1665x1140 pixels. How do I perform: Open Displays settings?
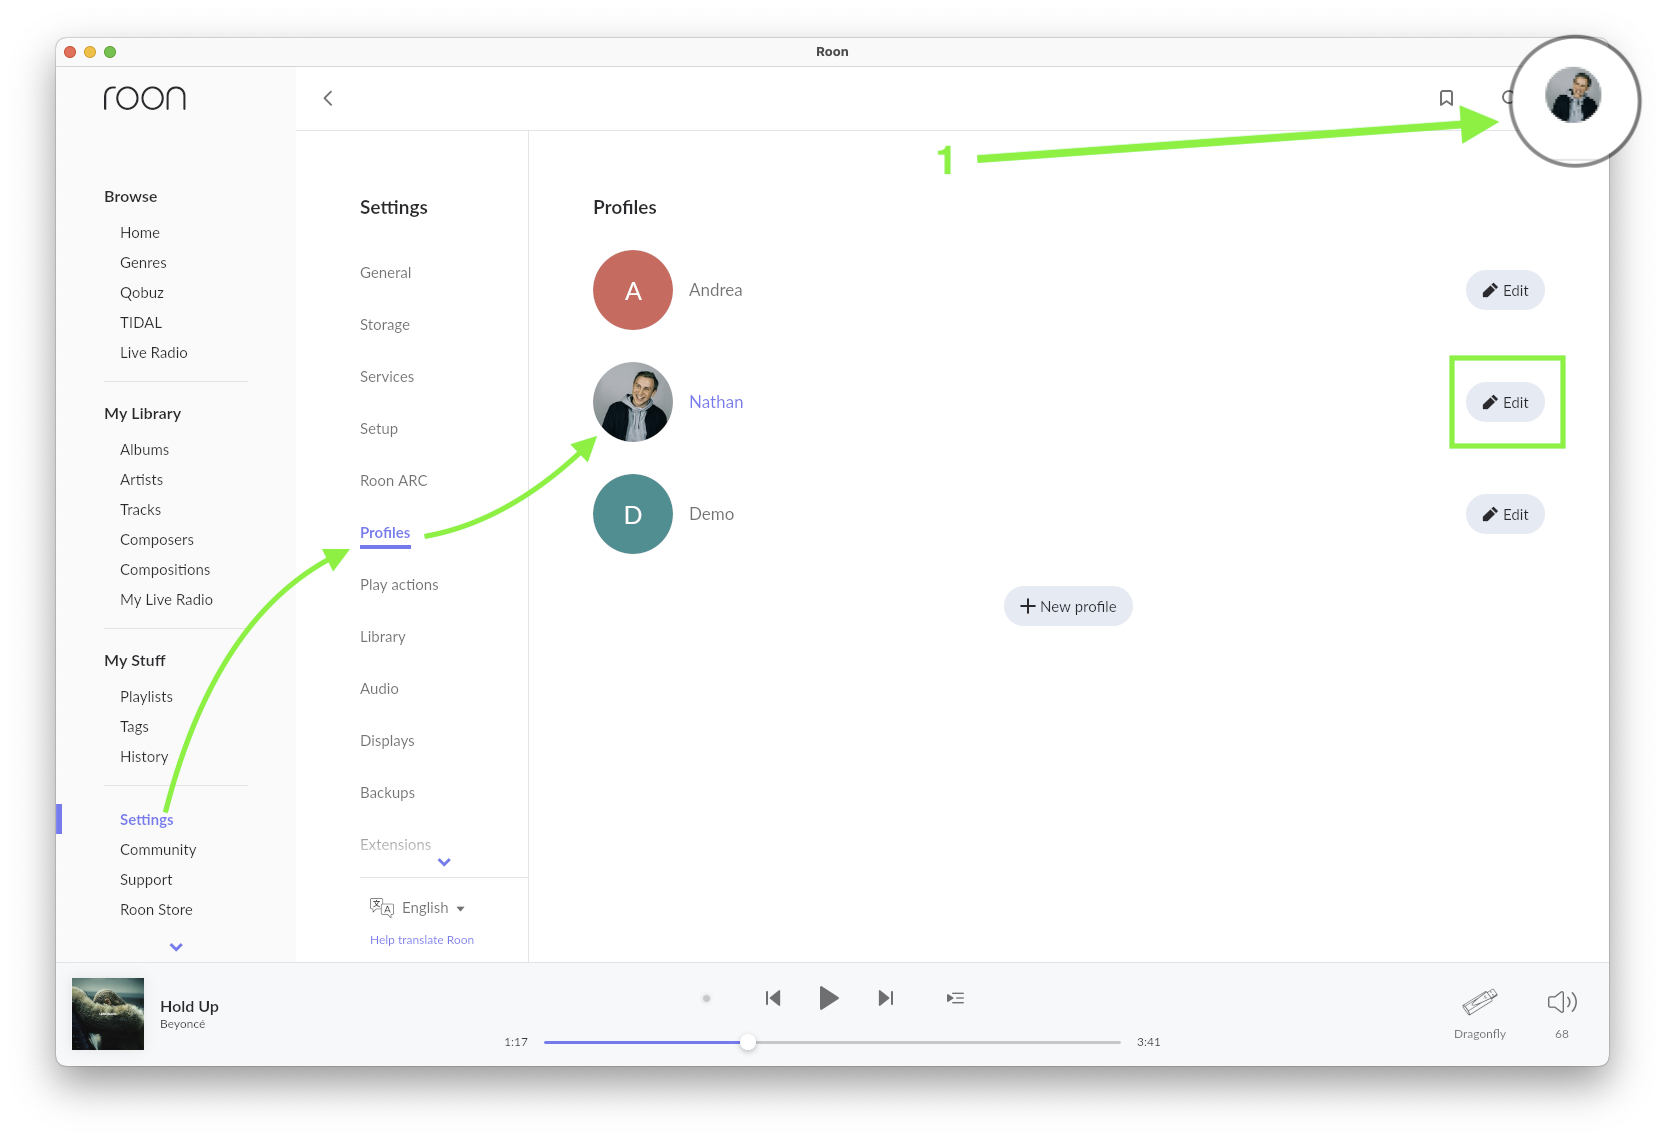point(387,741)
